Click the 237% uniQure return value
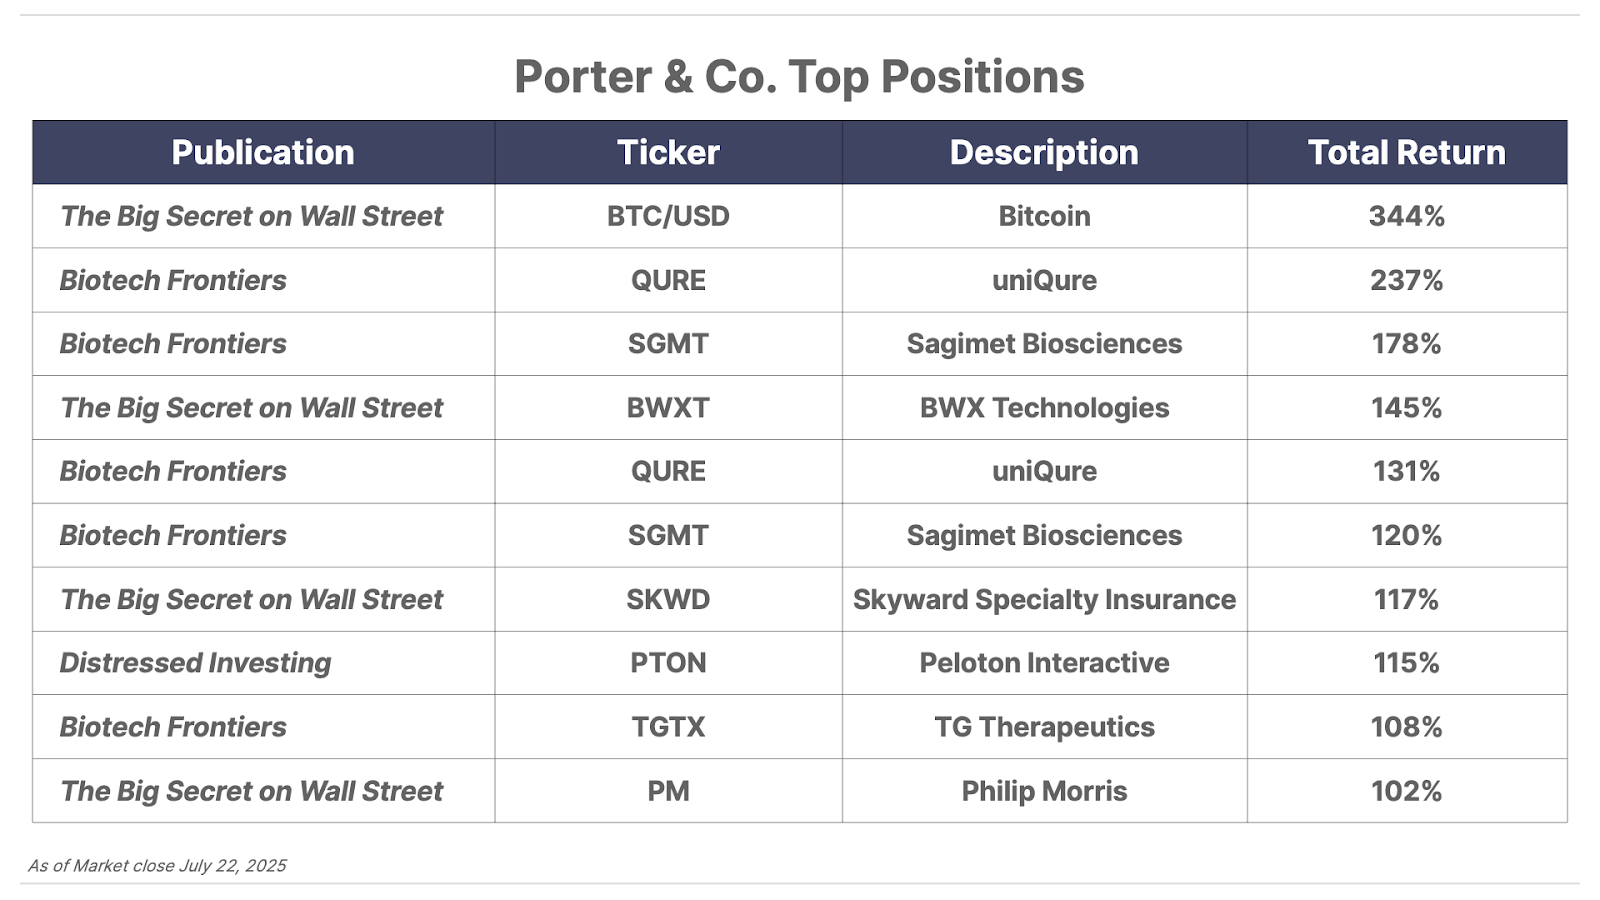The height and width of the screenshot is (900, 1600). tap(1407, 280)
